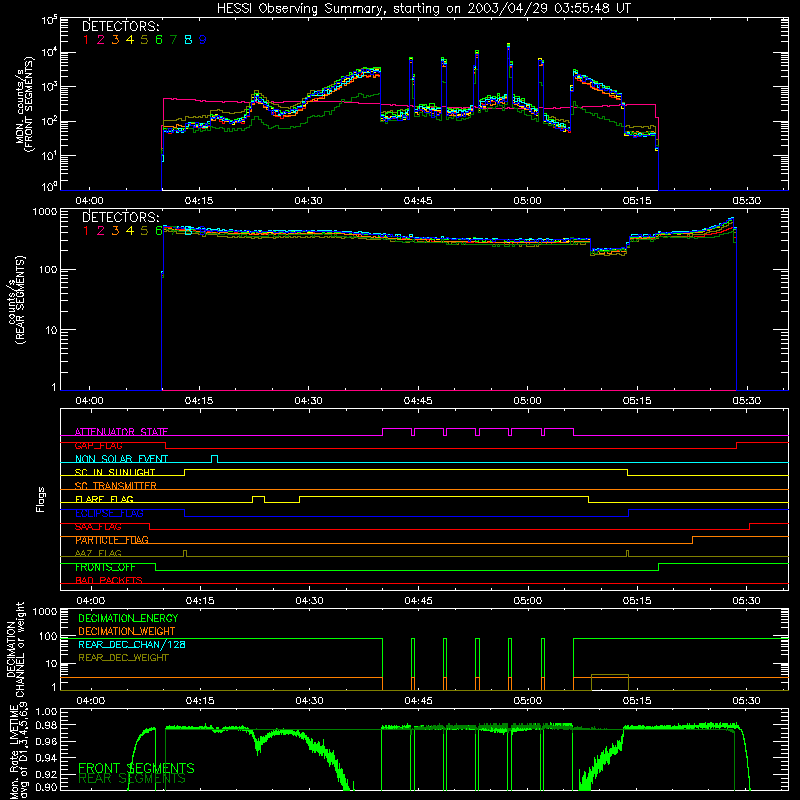This screenshot has width=800, height=800.
Task: Click 1000 y-tick on rear segments plot
Action: 45,212
